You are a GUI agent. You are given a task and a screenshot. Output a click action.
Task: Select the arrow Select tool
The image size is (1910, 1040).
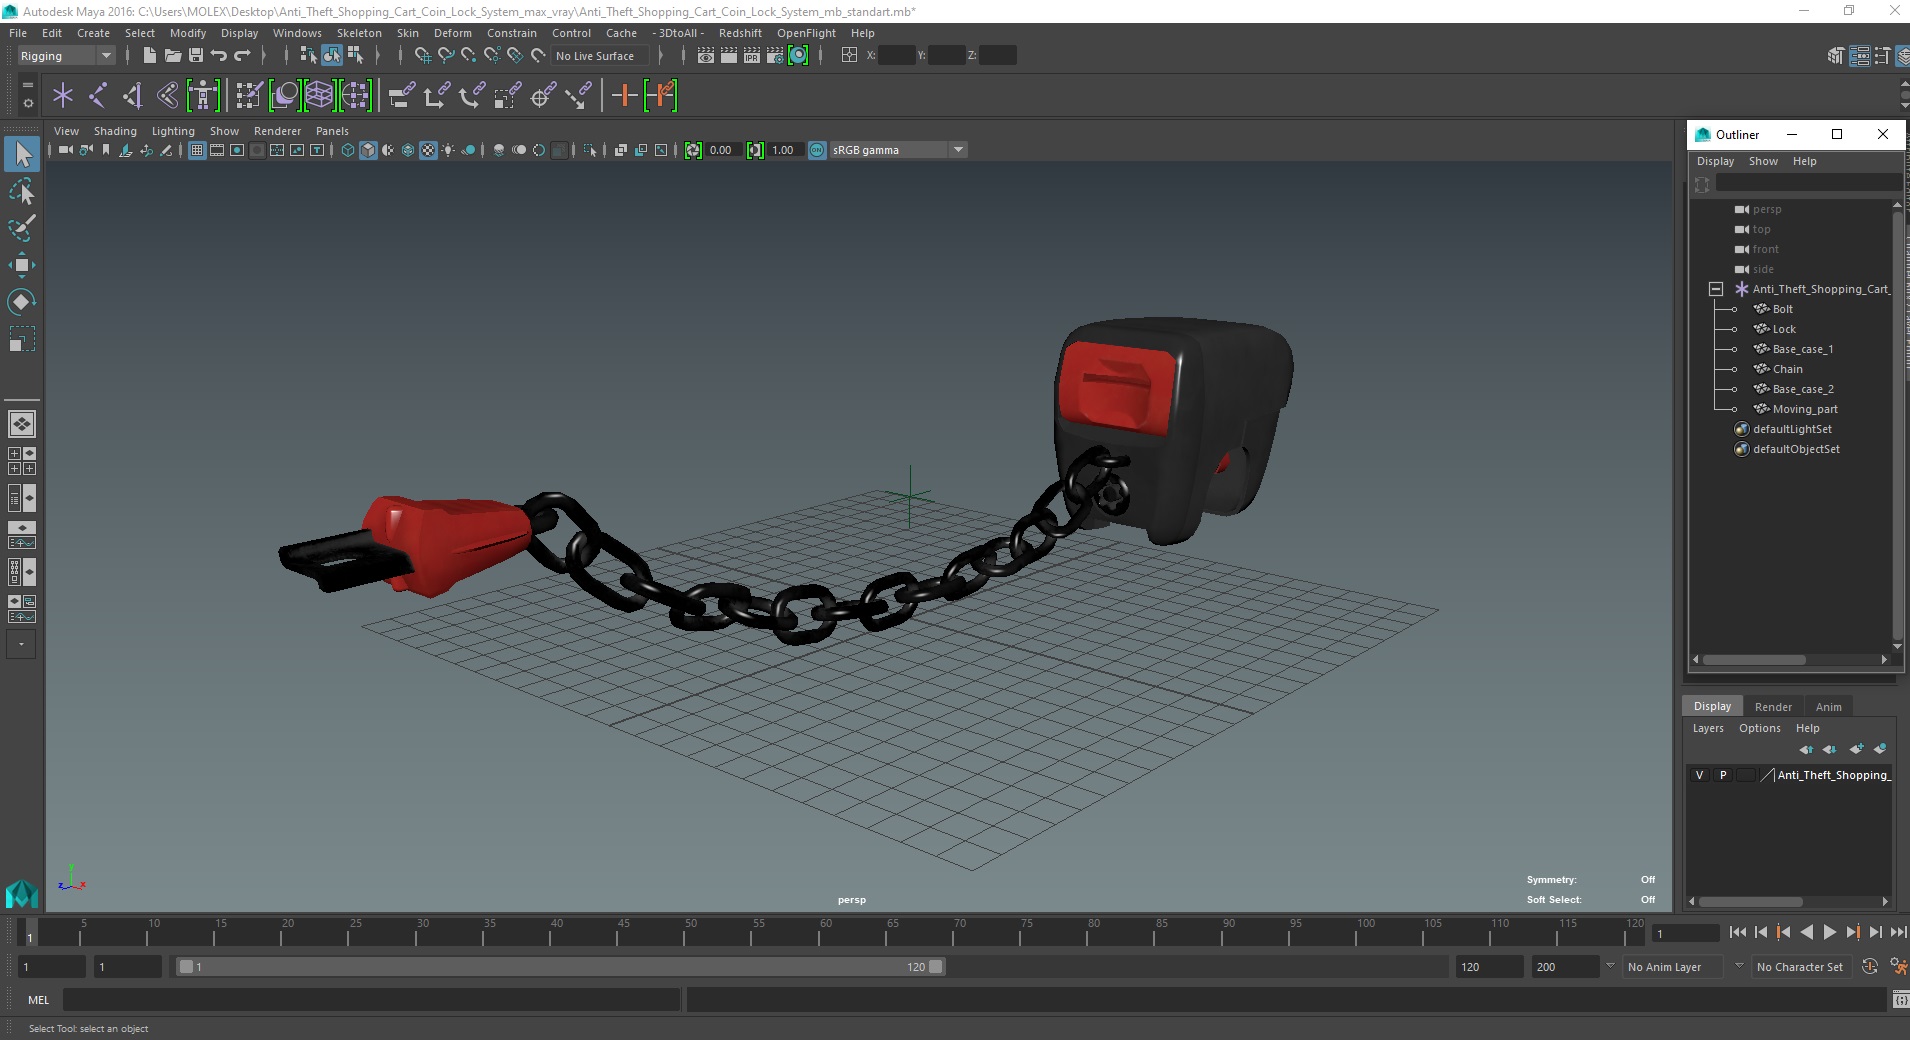click(22, 154)
